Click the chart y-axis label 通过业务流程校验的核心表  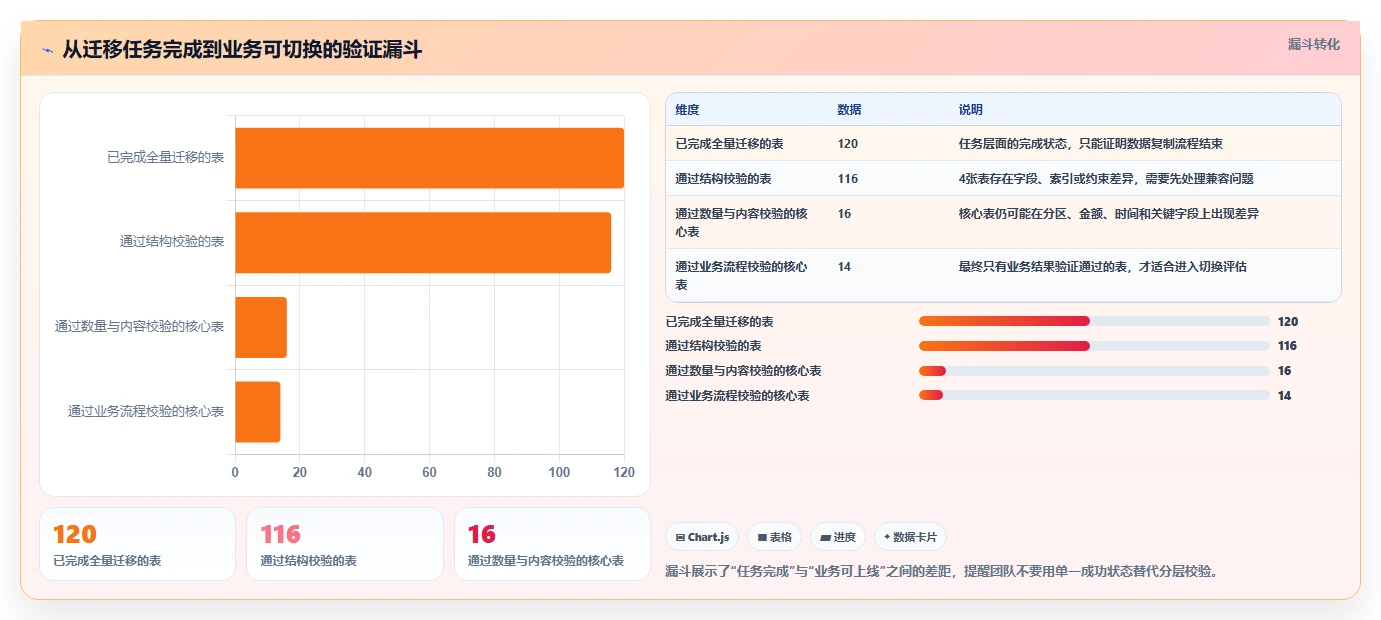pos(146,411)
